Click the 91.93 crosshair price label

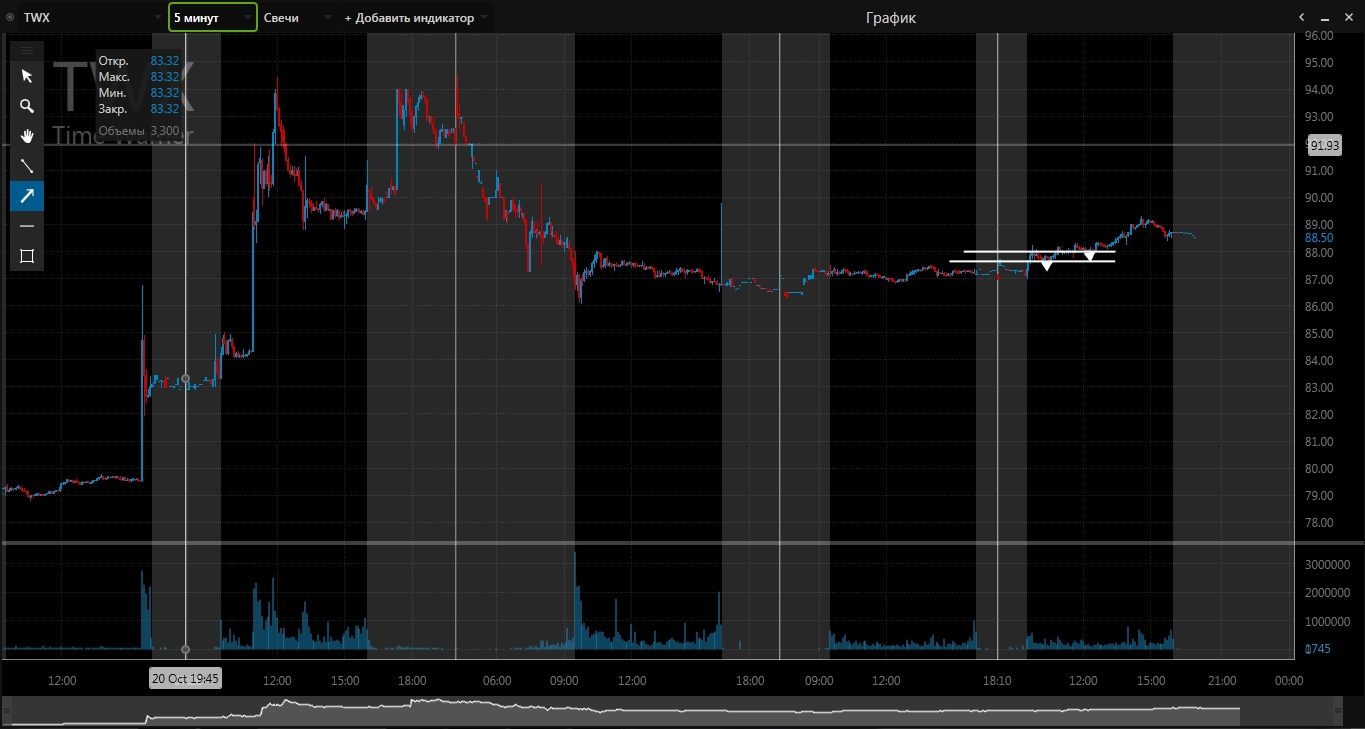pyautogui.click(x=1325, y=146)
